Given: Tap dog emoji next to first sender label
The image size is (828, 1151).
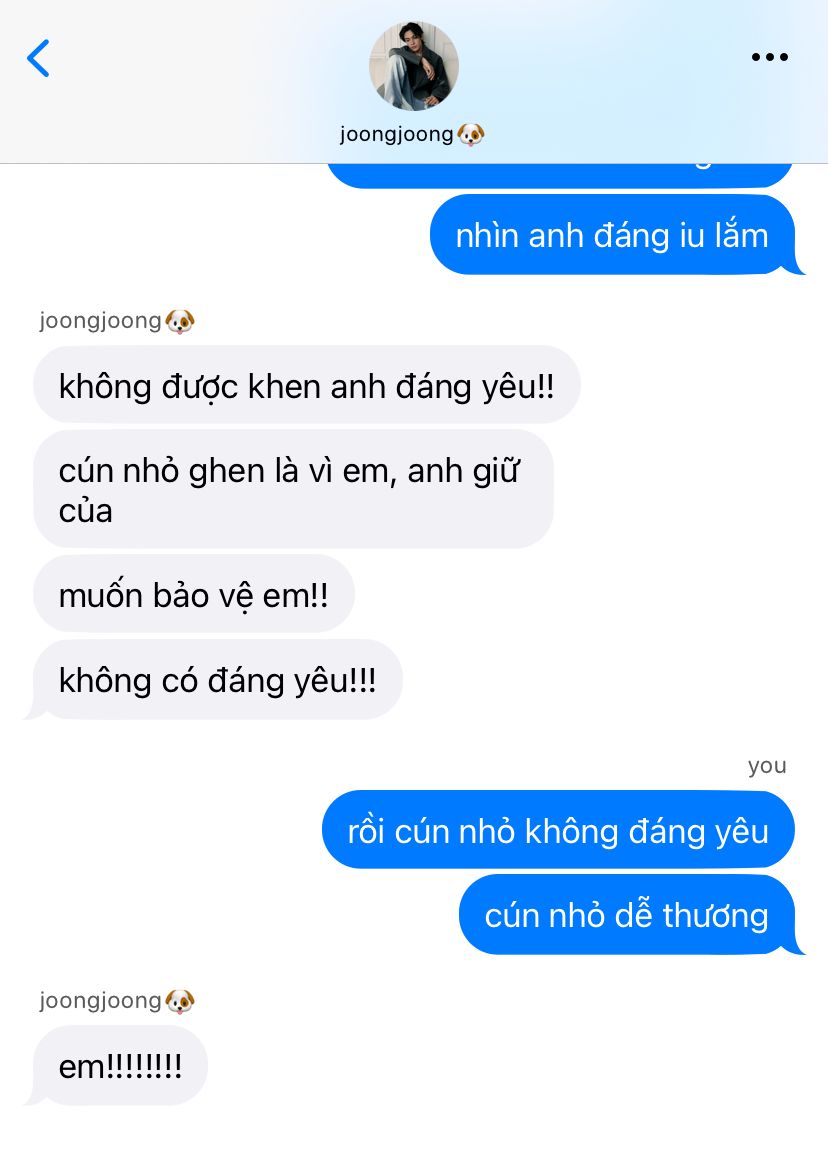Looking at the screenshot, I should (x=180, y=322).
